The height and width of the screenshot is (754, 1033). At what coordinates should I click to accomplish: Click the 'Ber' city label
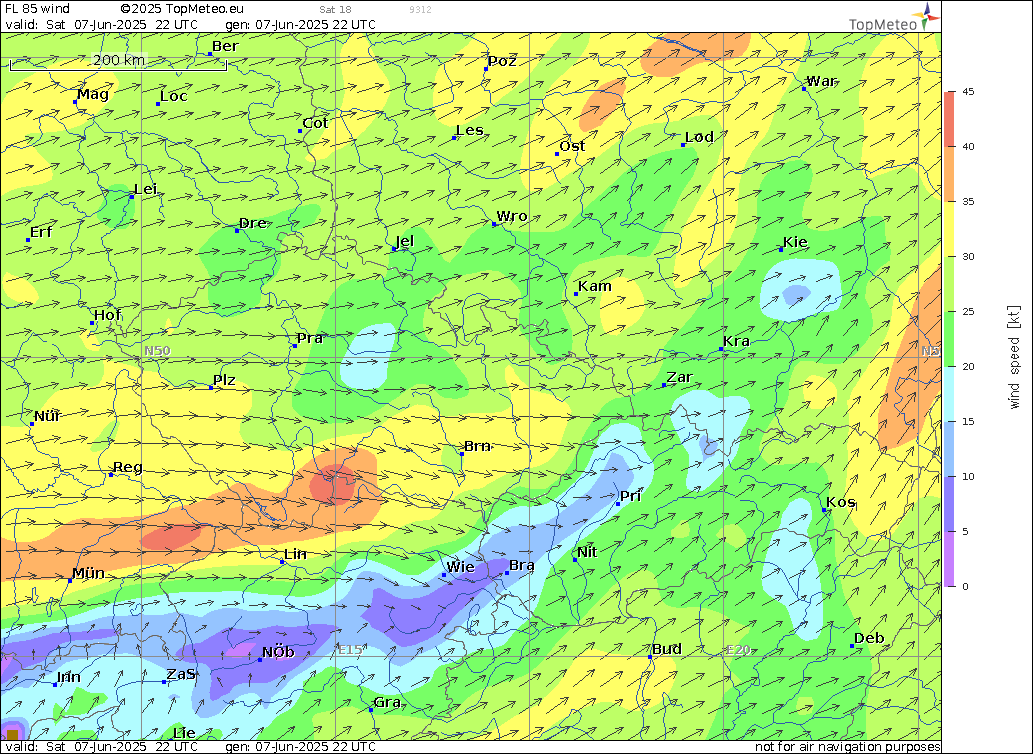point(225,46)
